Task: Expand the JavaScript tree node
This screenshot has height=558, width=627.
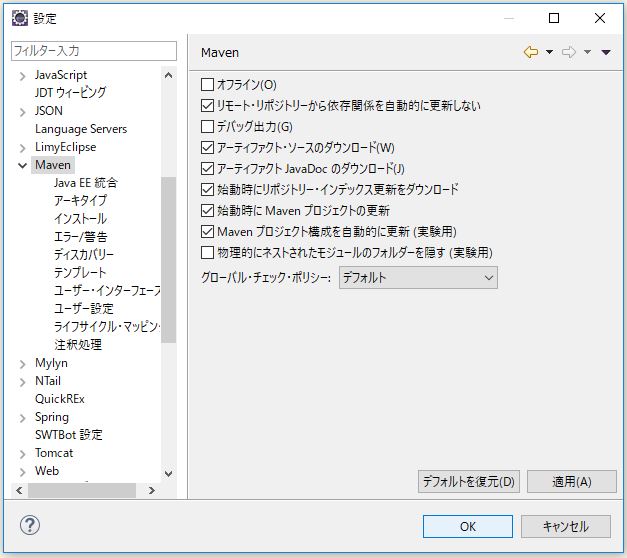Action: click(22, 76)
